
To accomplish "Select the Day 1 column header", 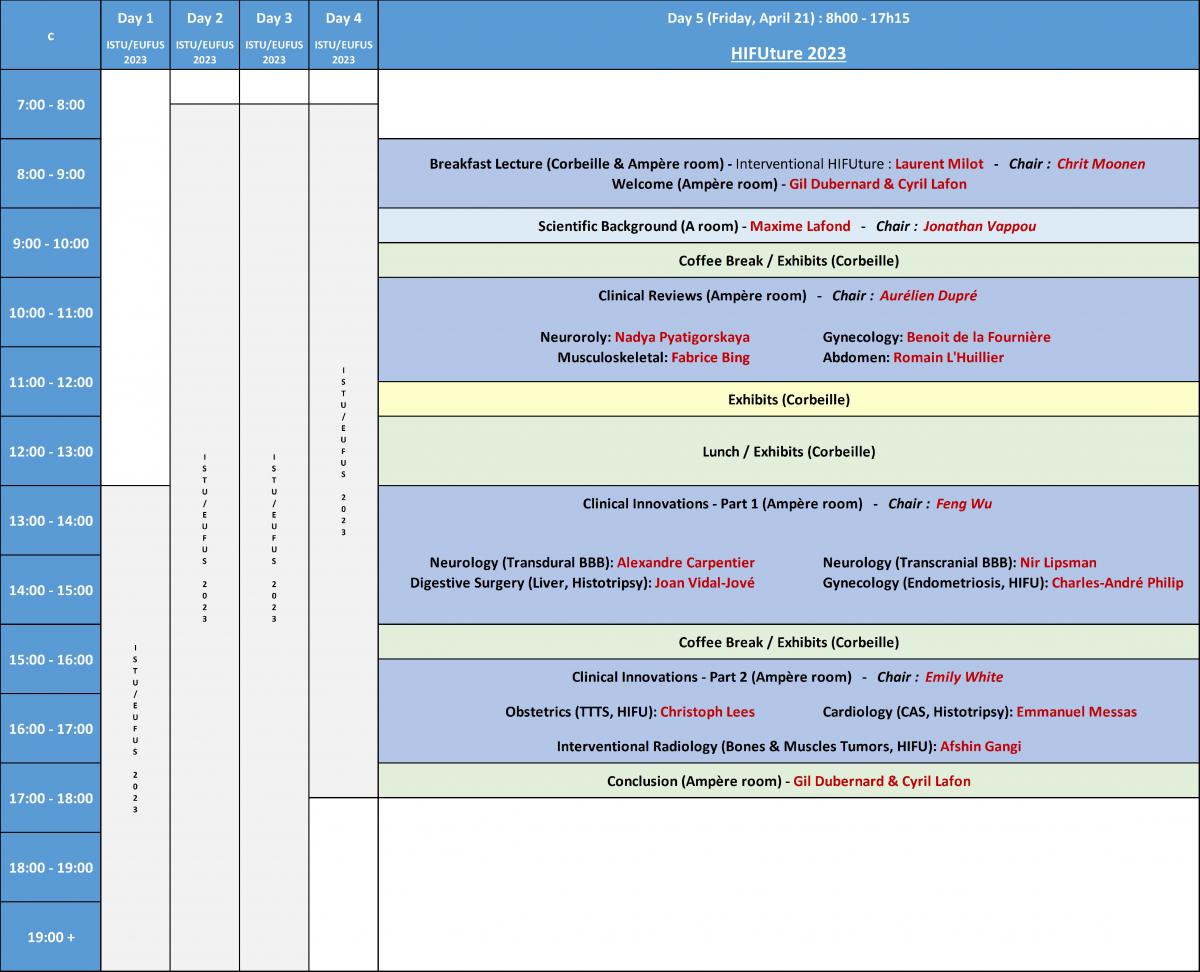I will pos(135,19).
